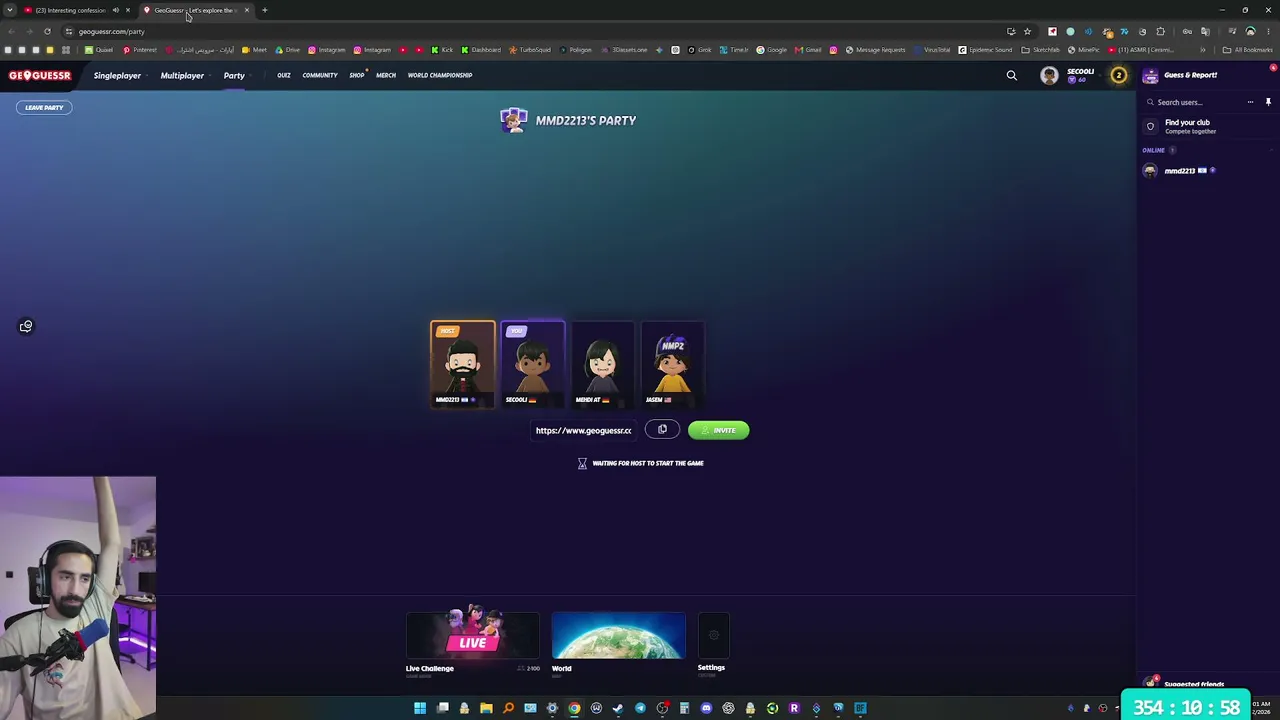This screenshot has width=1280, height=720.
Task: Click the MMD2213 party avatar icon
Action: 514,120
